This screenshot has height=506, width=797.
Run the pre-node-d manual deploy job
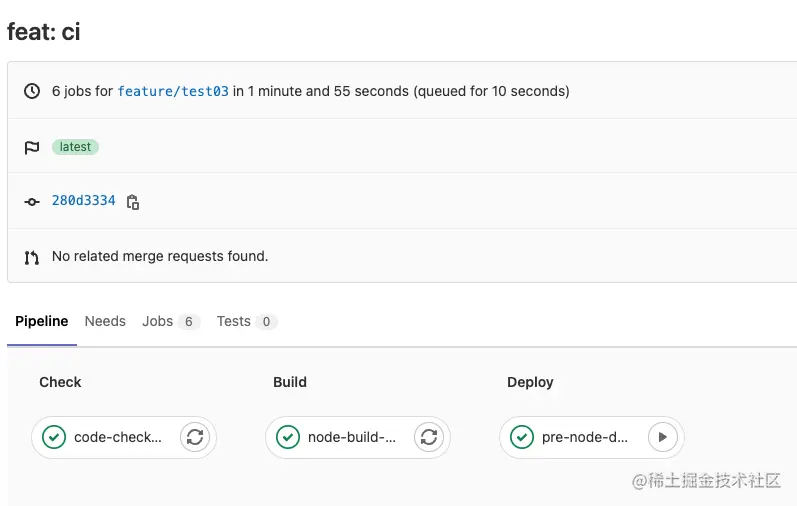pos(663,437)
